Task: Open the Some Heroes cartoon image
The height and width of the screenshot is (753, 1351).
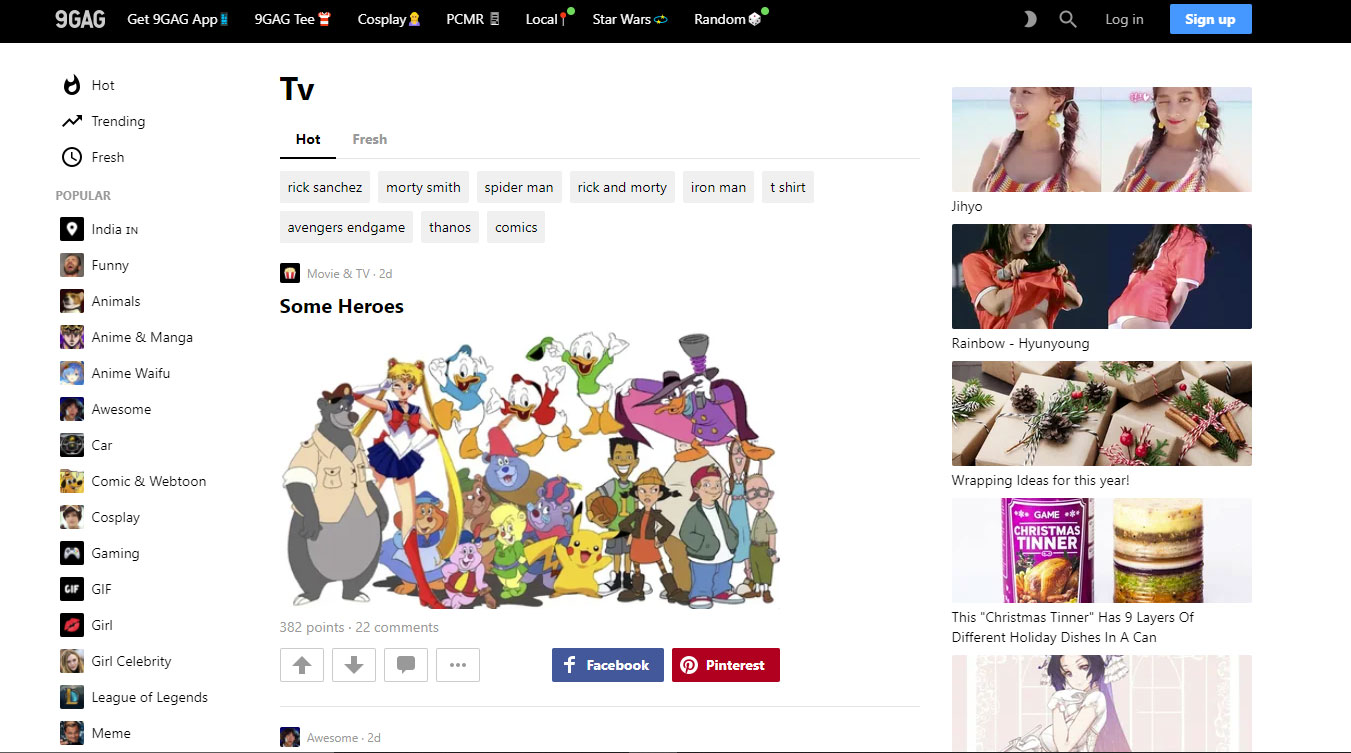Action: coord(530,469)
